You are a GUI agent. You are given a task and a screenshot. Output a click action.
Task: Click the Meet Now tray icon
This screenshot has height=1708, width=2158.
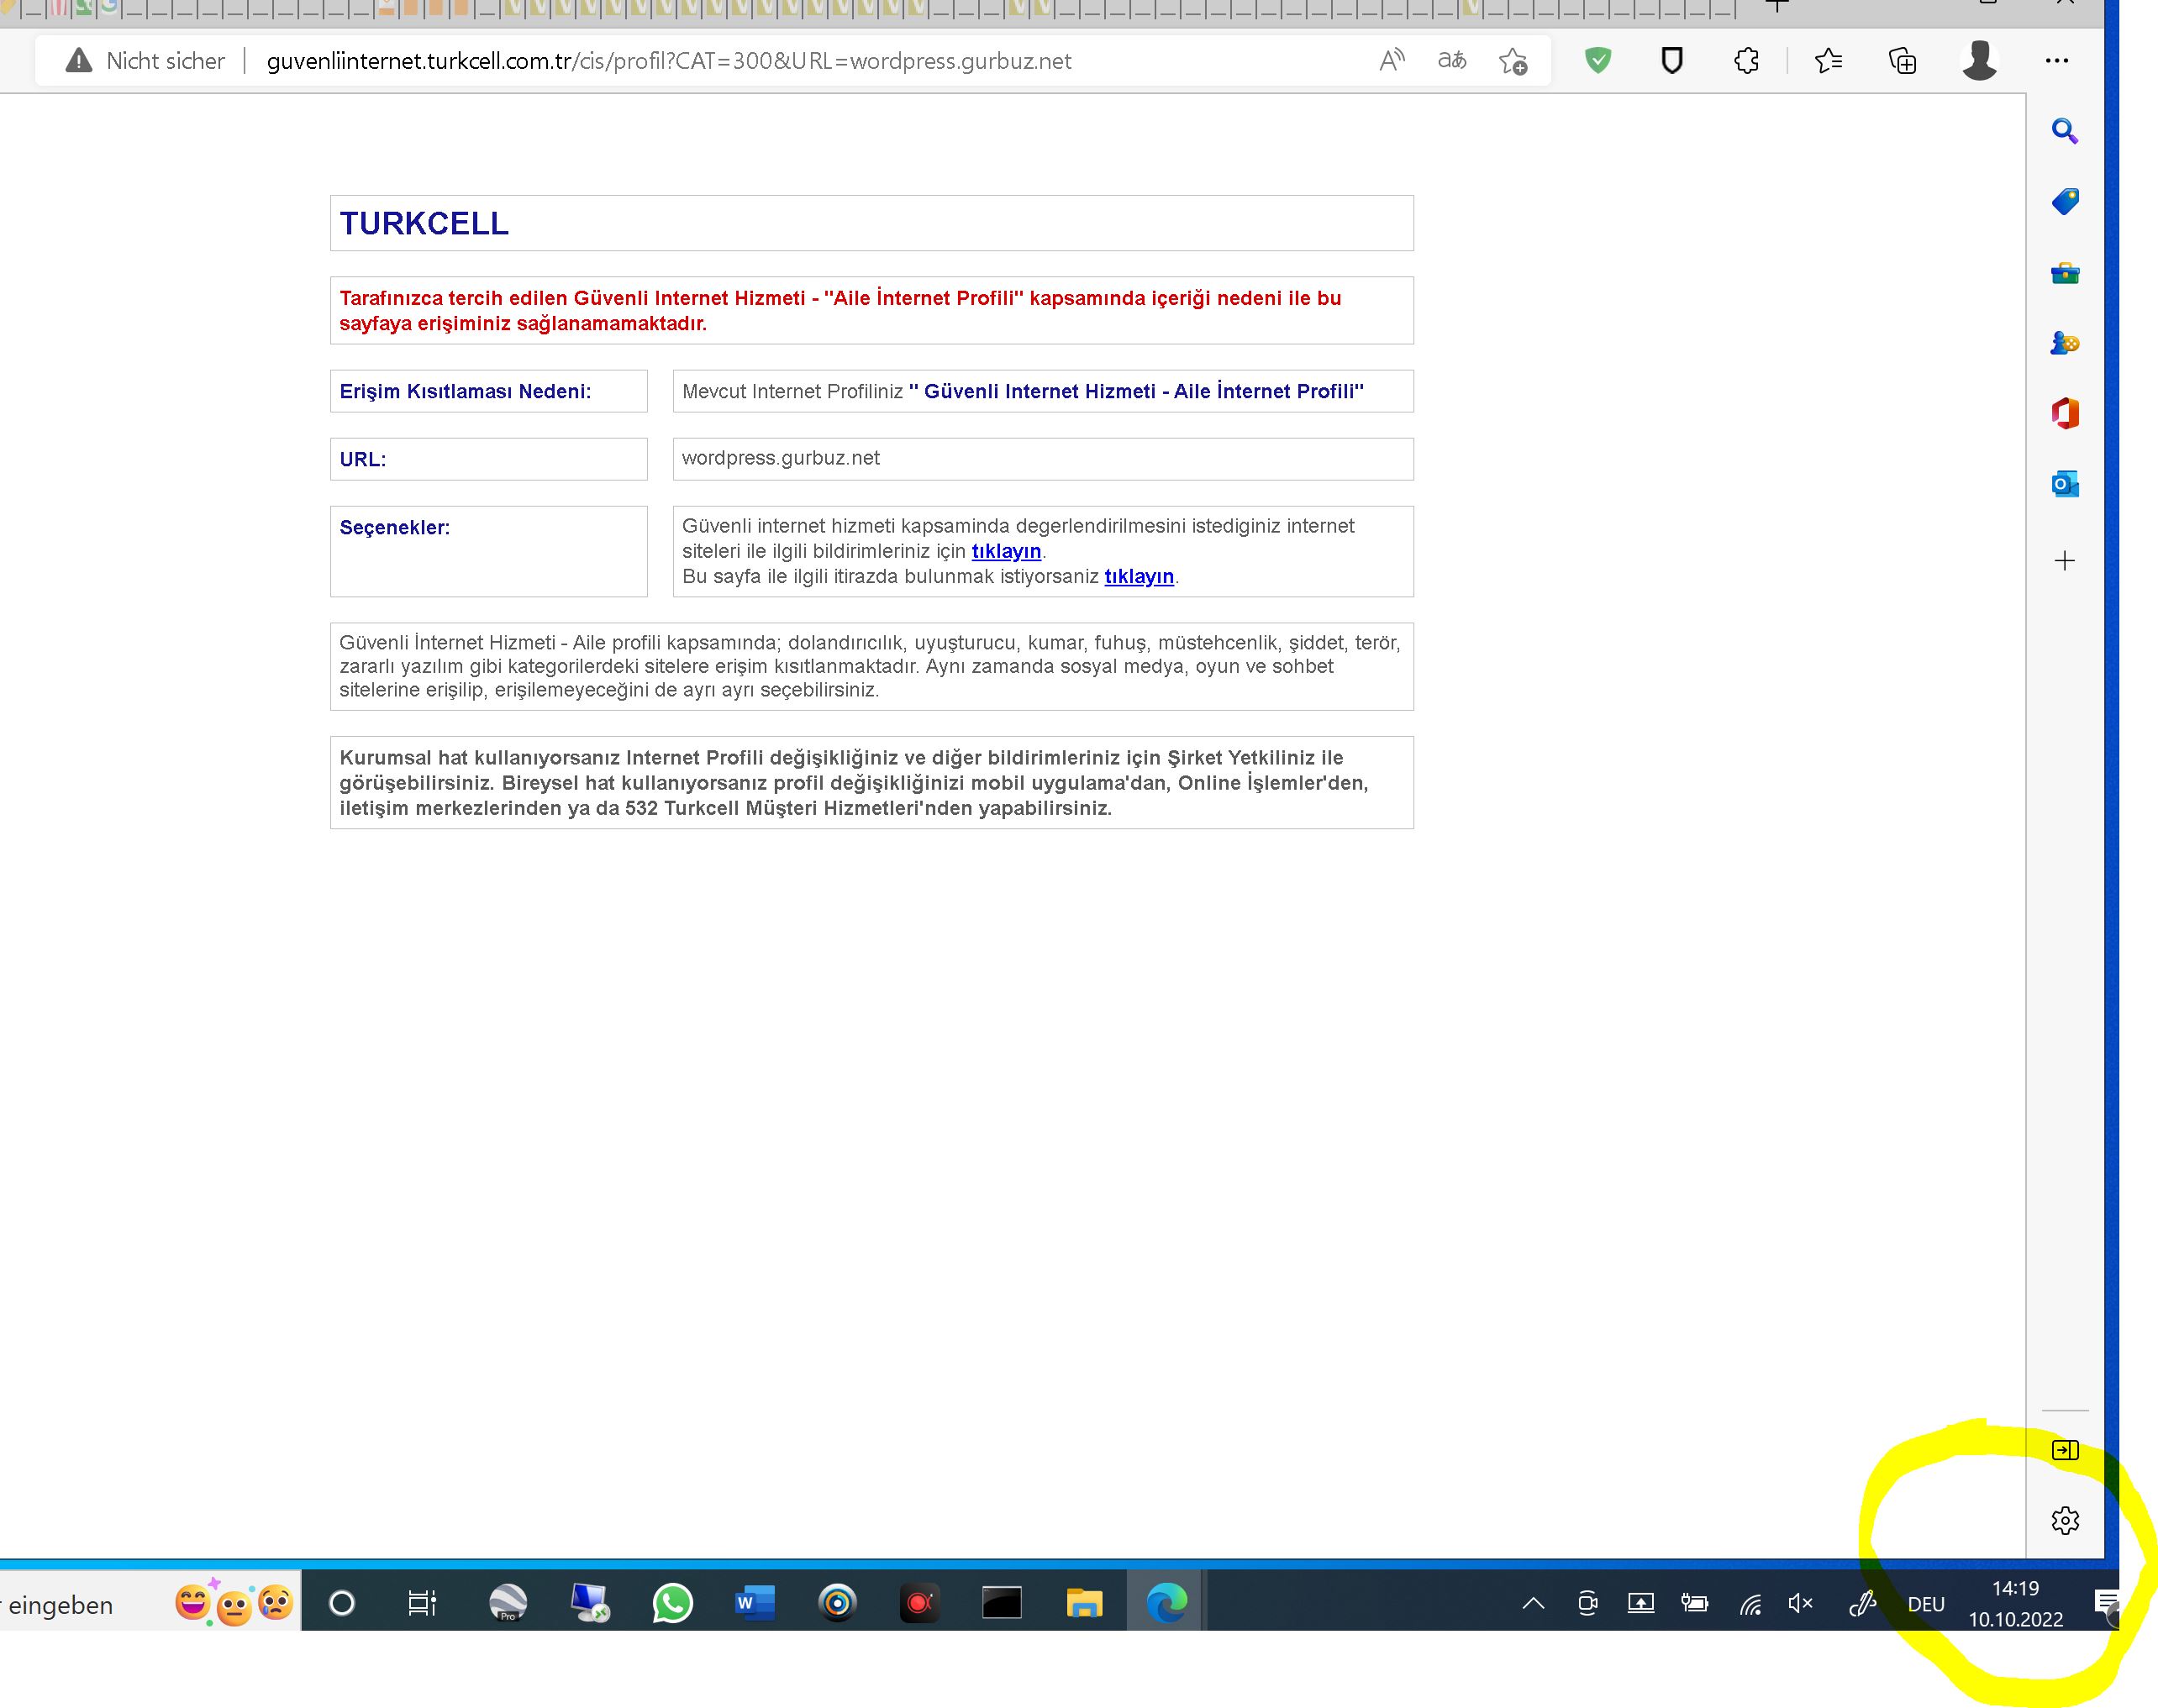tap(1587, 1604)
